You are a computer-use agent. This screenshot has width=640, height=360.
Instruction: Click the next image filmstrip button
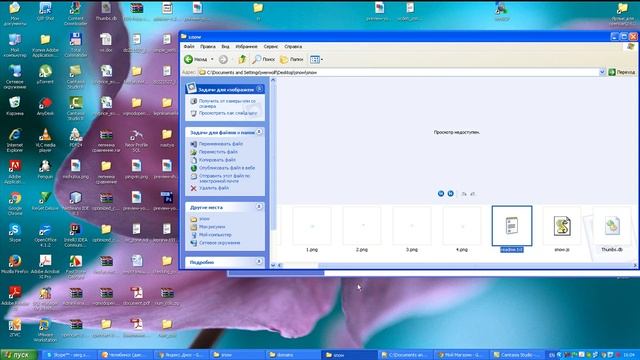450,193
